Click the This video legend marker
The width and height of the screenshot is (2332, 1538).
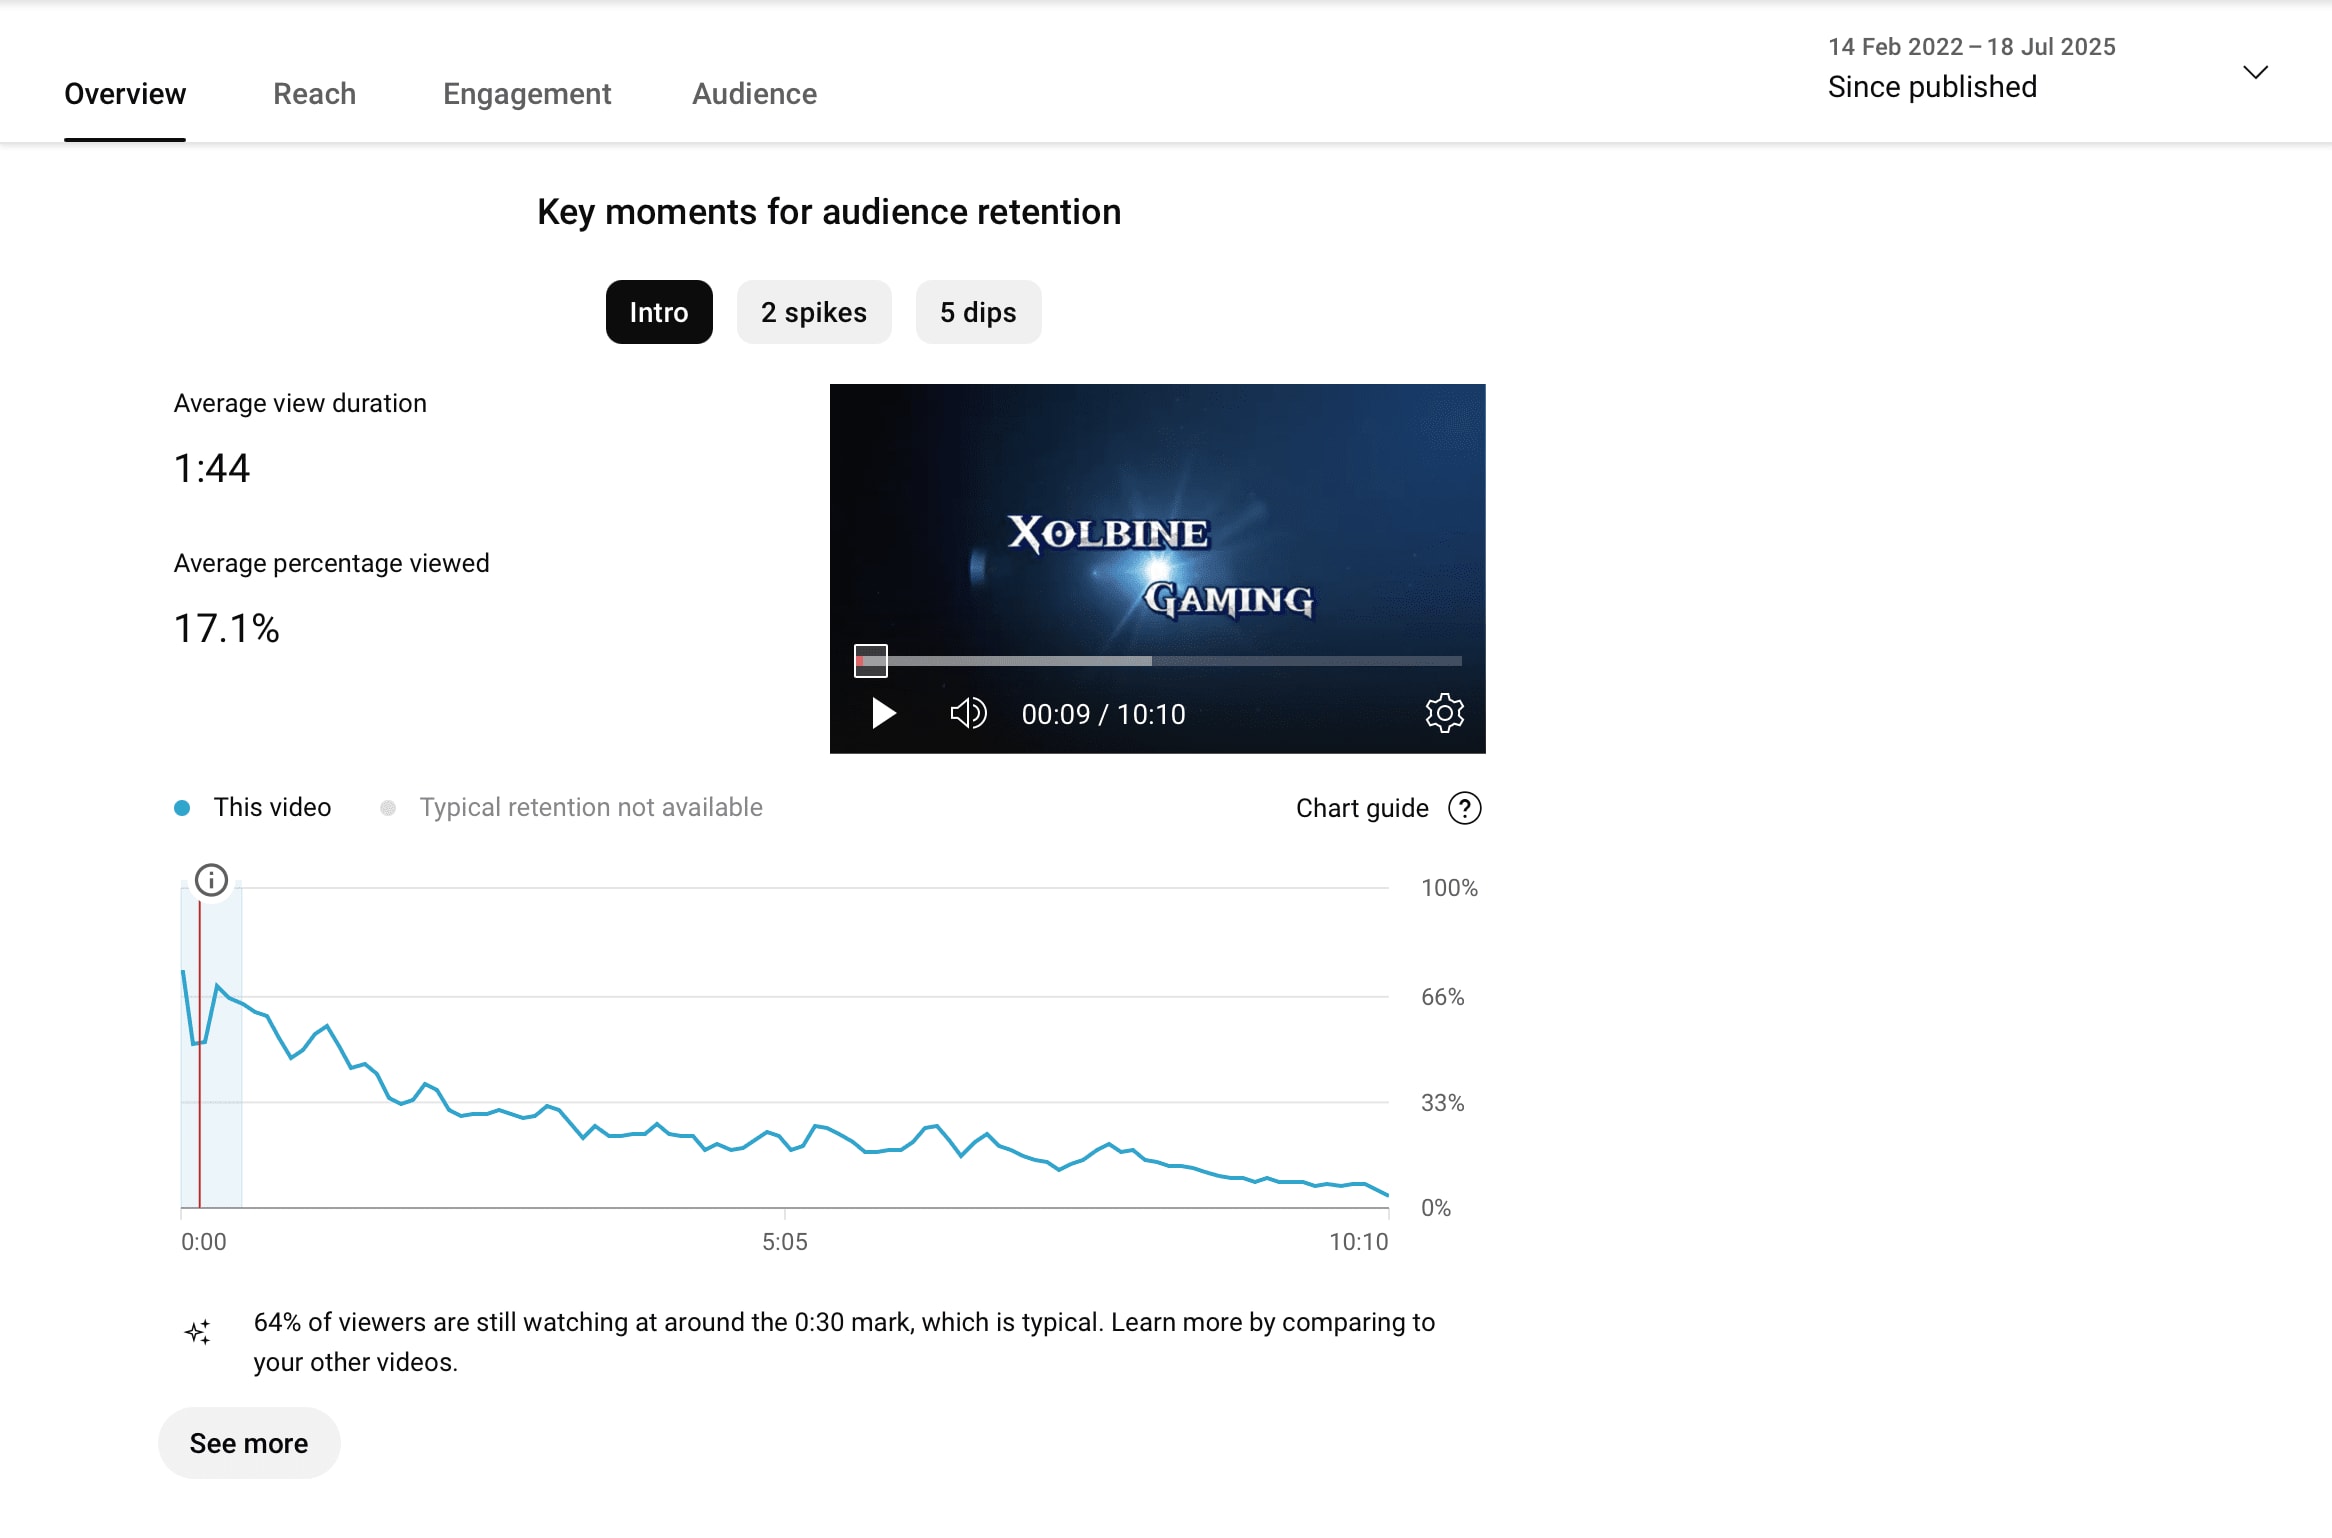coord(183,807)
